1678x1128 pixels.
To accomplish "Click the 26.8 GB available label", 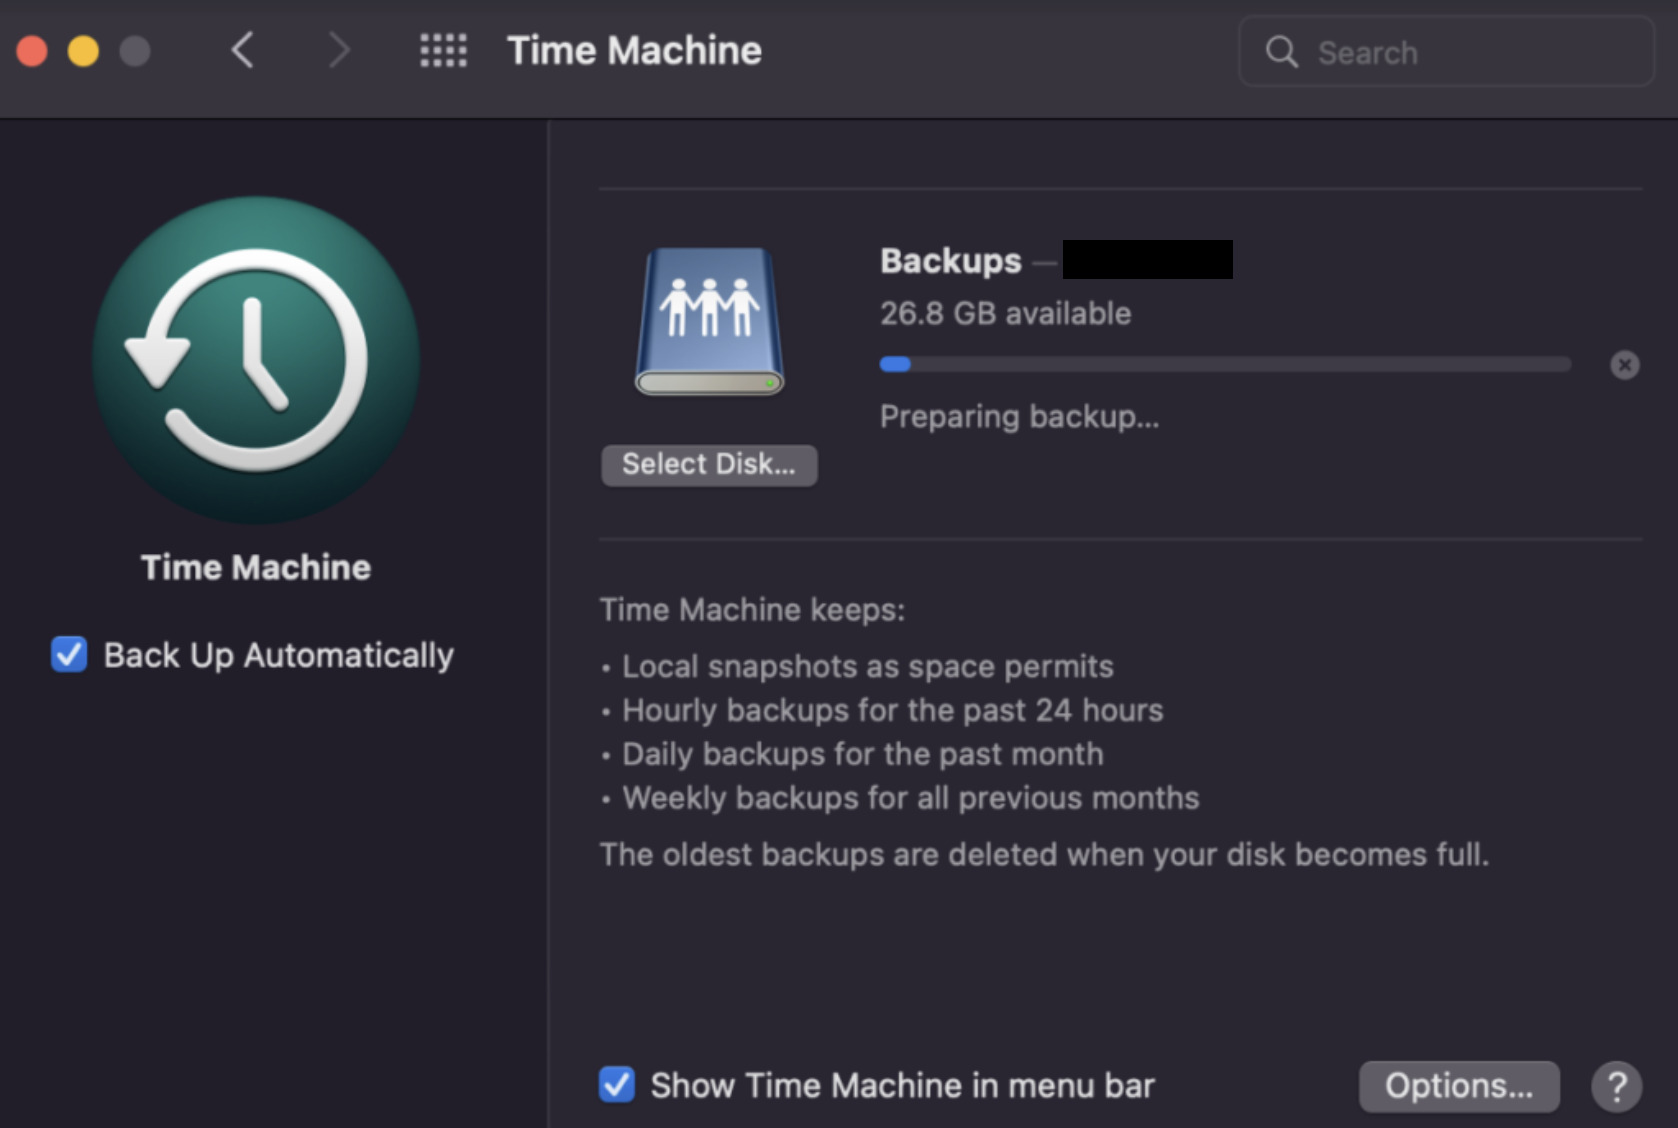I will coord(1005,313).
